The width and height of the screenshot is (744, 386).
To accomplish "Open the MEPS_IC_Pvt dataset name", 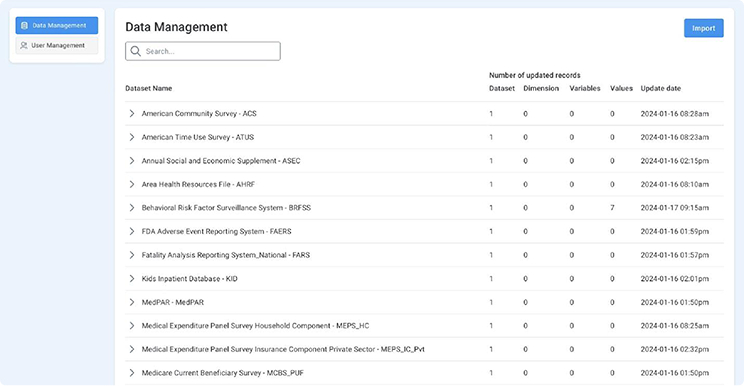I will point(283,349).
